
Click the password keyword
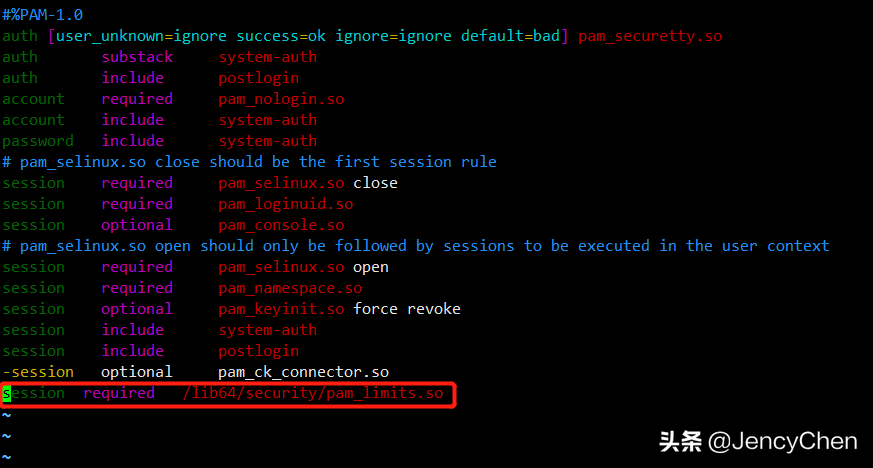pos(38,141)
